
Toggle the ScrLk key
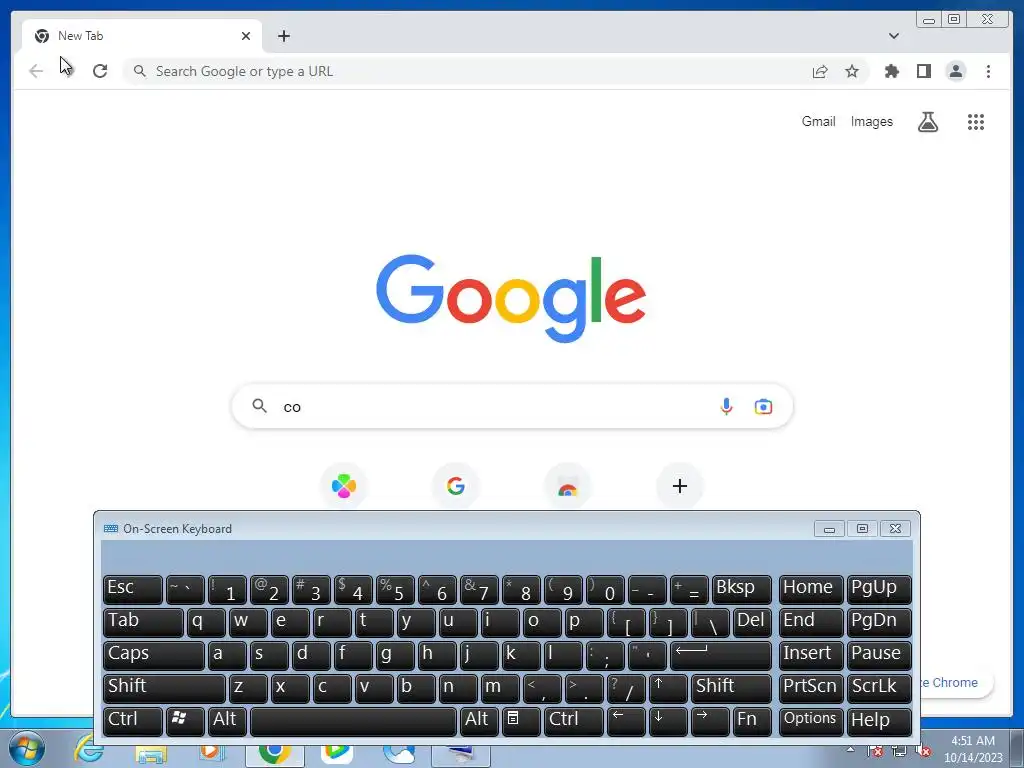[x=879, y=688]
